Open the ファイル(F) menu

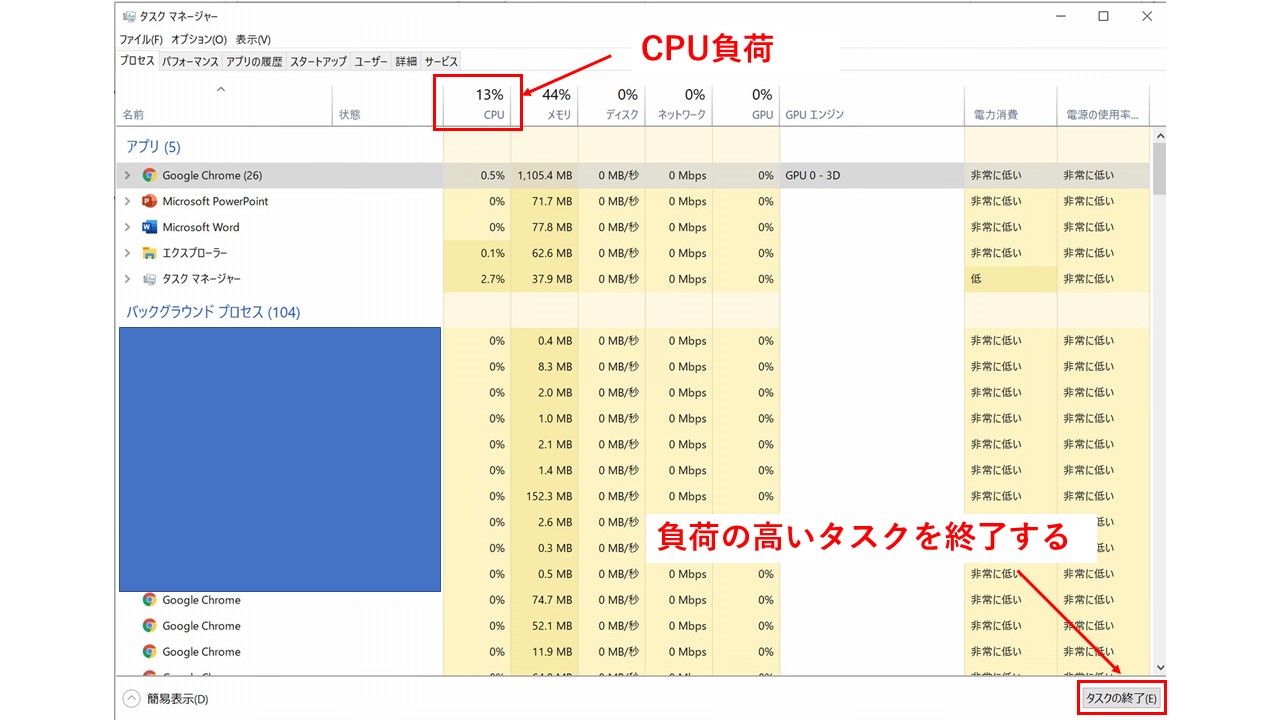(x=141, y=40)
